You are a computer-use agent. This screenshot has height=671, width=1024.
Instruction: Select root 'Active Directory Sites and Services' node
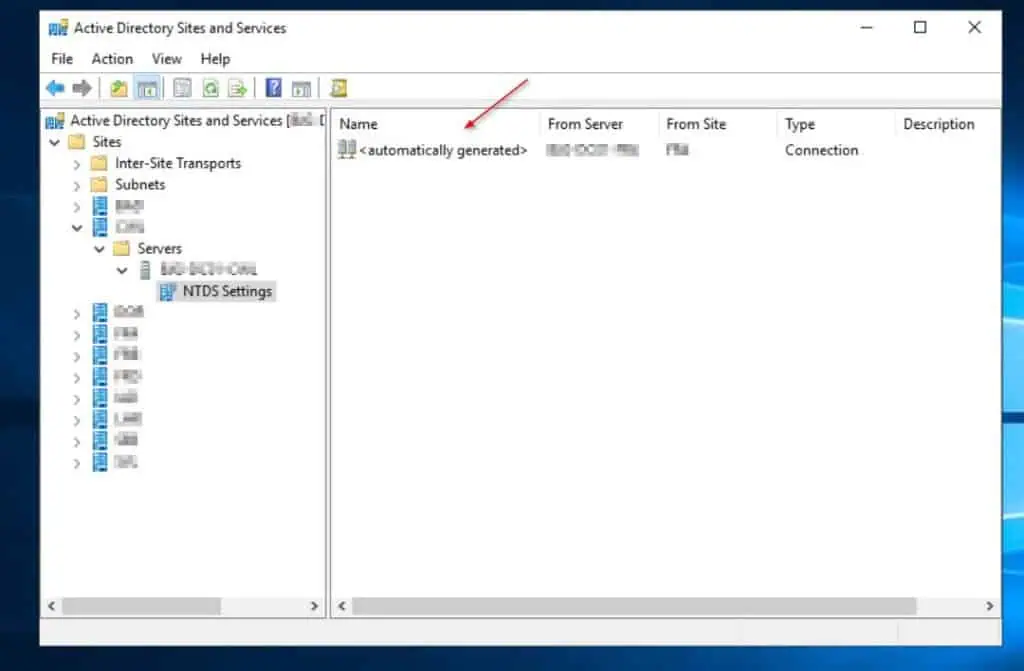pyautogui.click(x=176, y=121)
